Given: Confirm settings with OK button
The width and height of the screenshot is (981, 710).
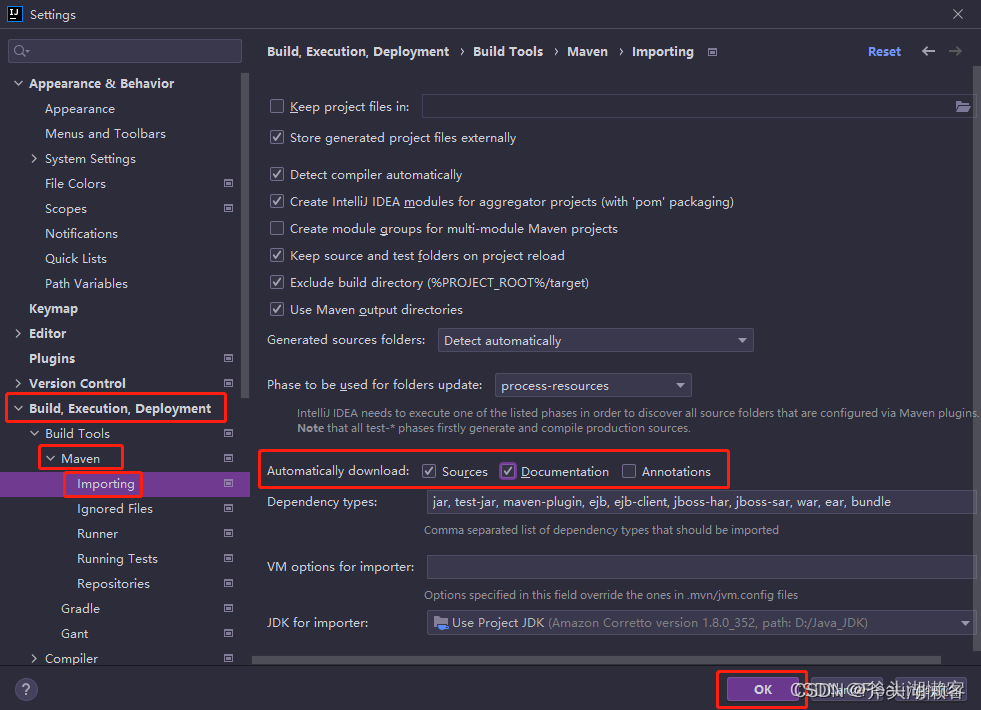Looking at the screenshot, I should [x=763, y=689].
